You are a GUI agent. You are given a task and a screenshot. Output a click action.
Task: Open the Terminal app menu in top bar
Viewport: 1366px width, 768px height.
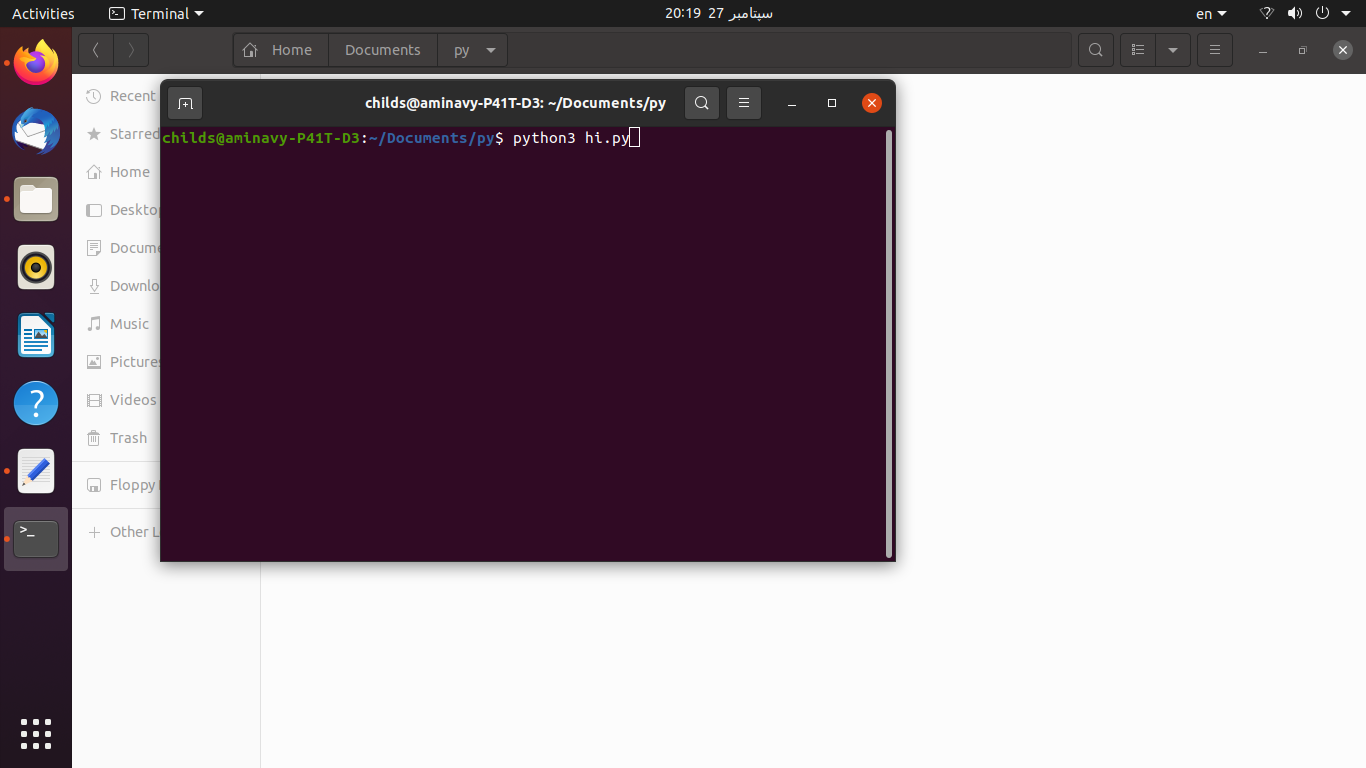coord(156,14)
